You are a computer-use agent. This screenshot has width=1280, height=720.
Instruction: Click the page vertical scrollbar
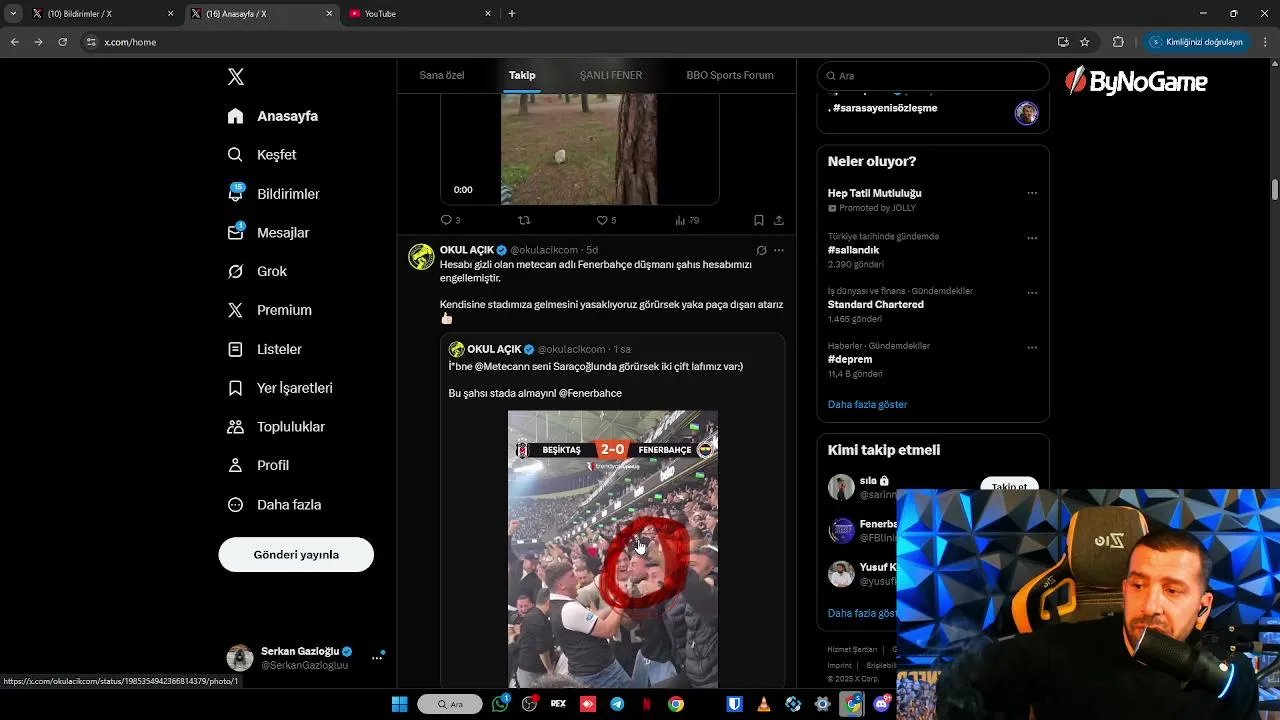pos(1275,190)
